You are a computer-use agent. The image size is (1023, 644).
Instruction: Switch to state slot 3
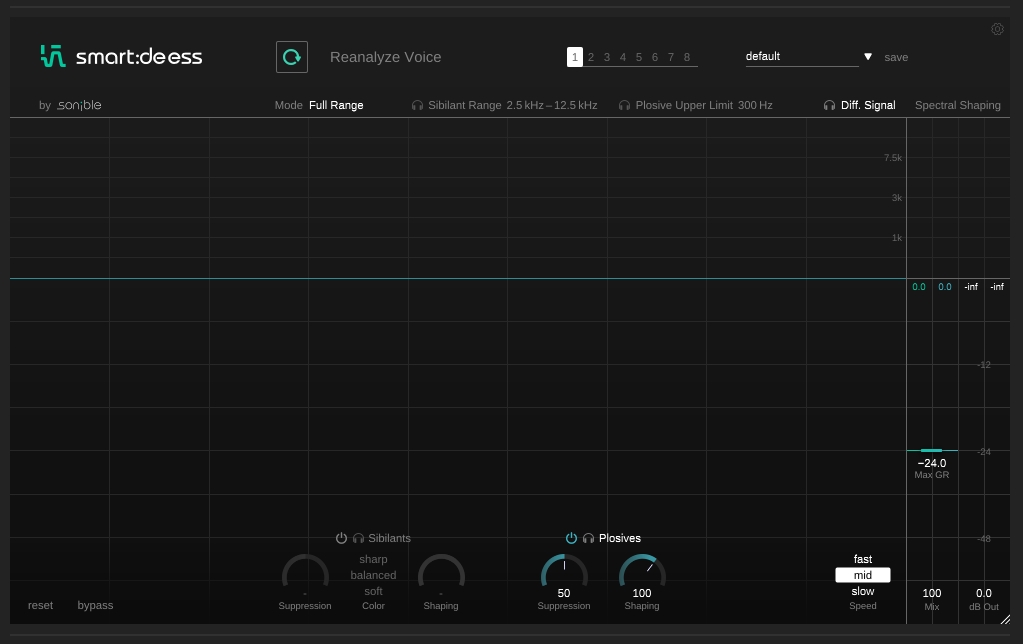[607, 57]
